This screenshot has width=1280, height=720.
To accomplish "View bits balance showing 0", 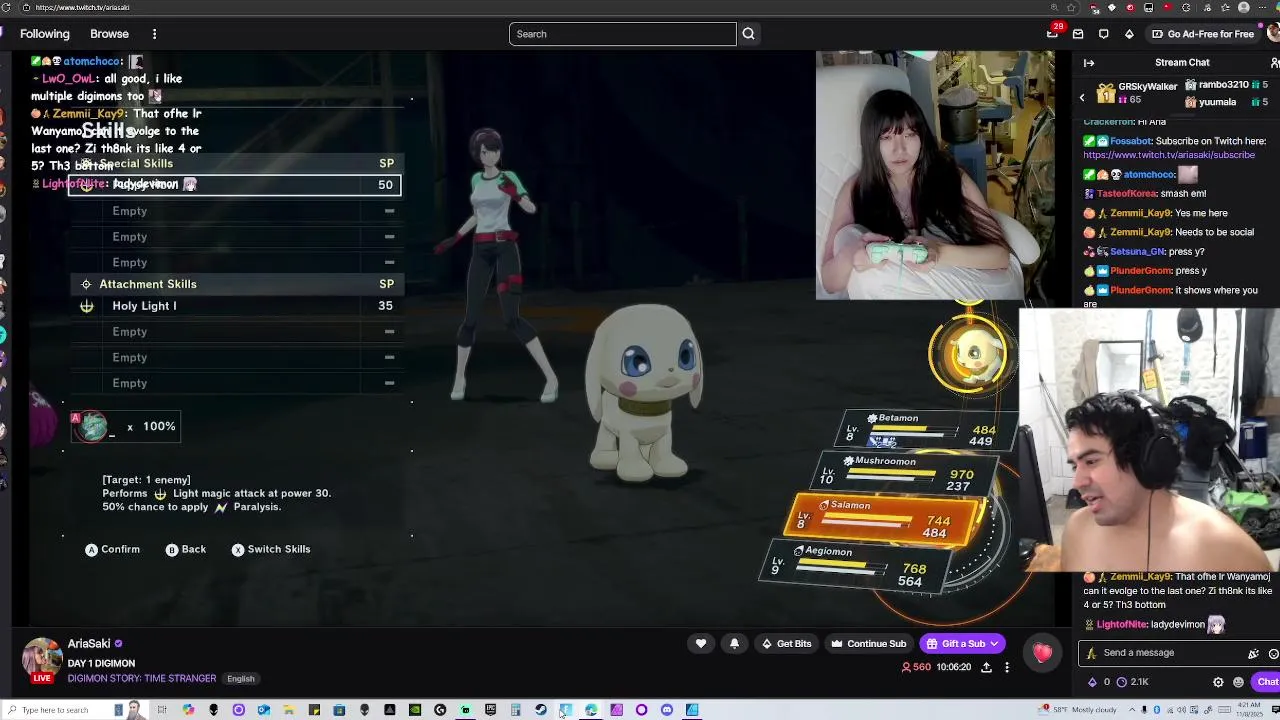I will [x=1098, y=682].
